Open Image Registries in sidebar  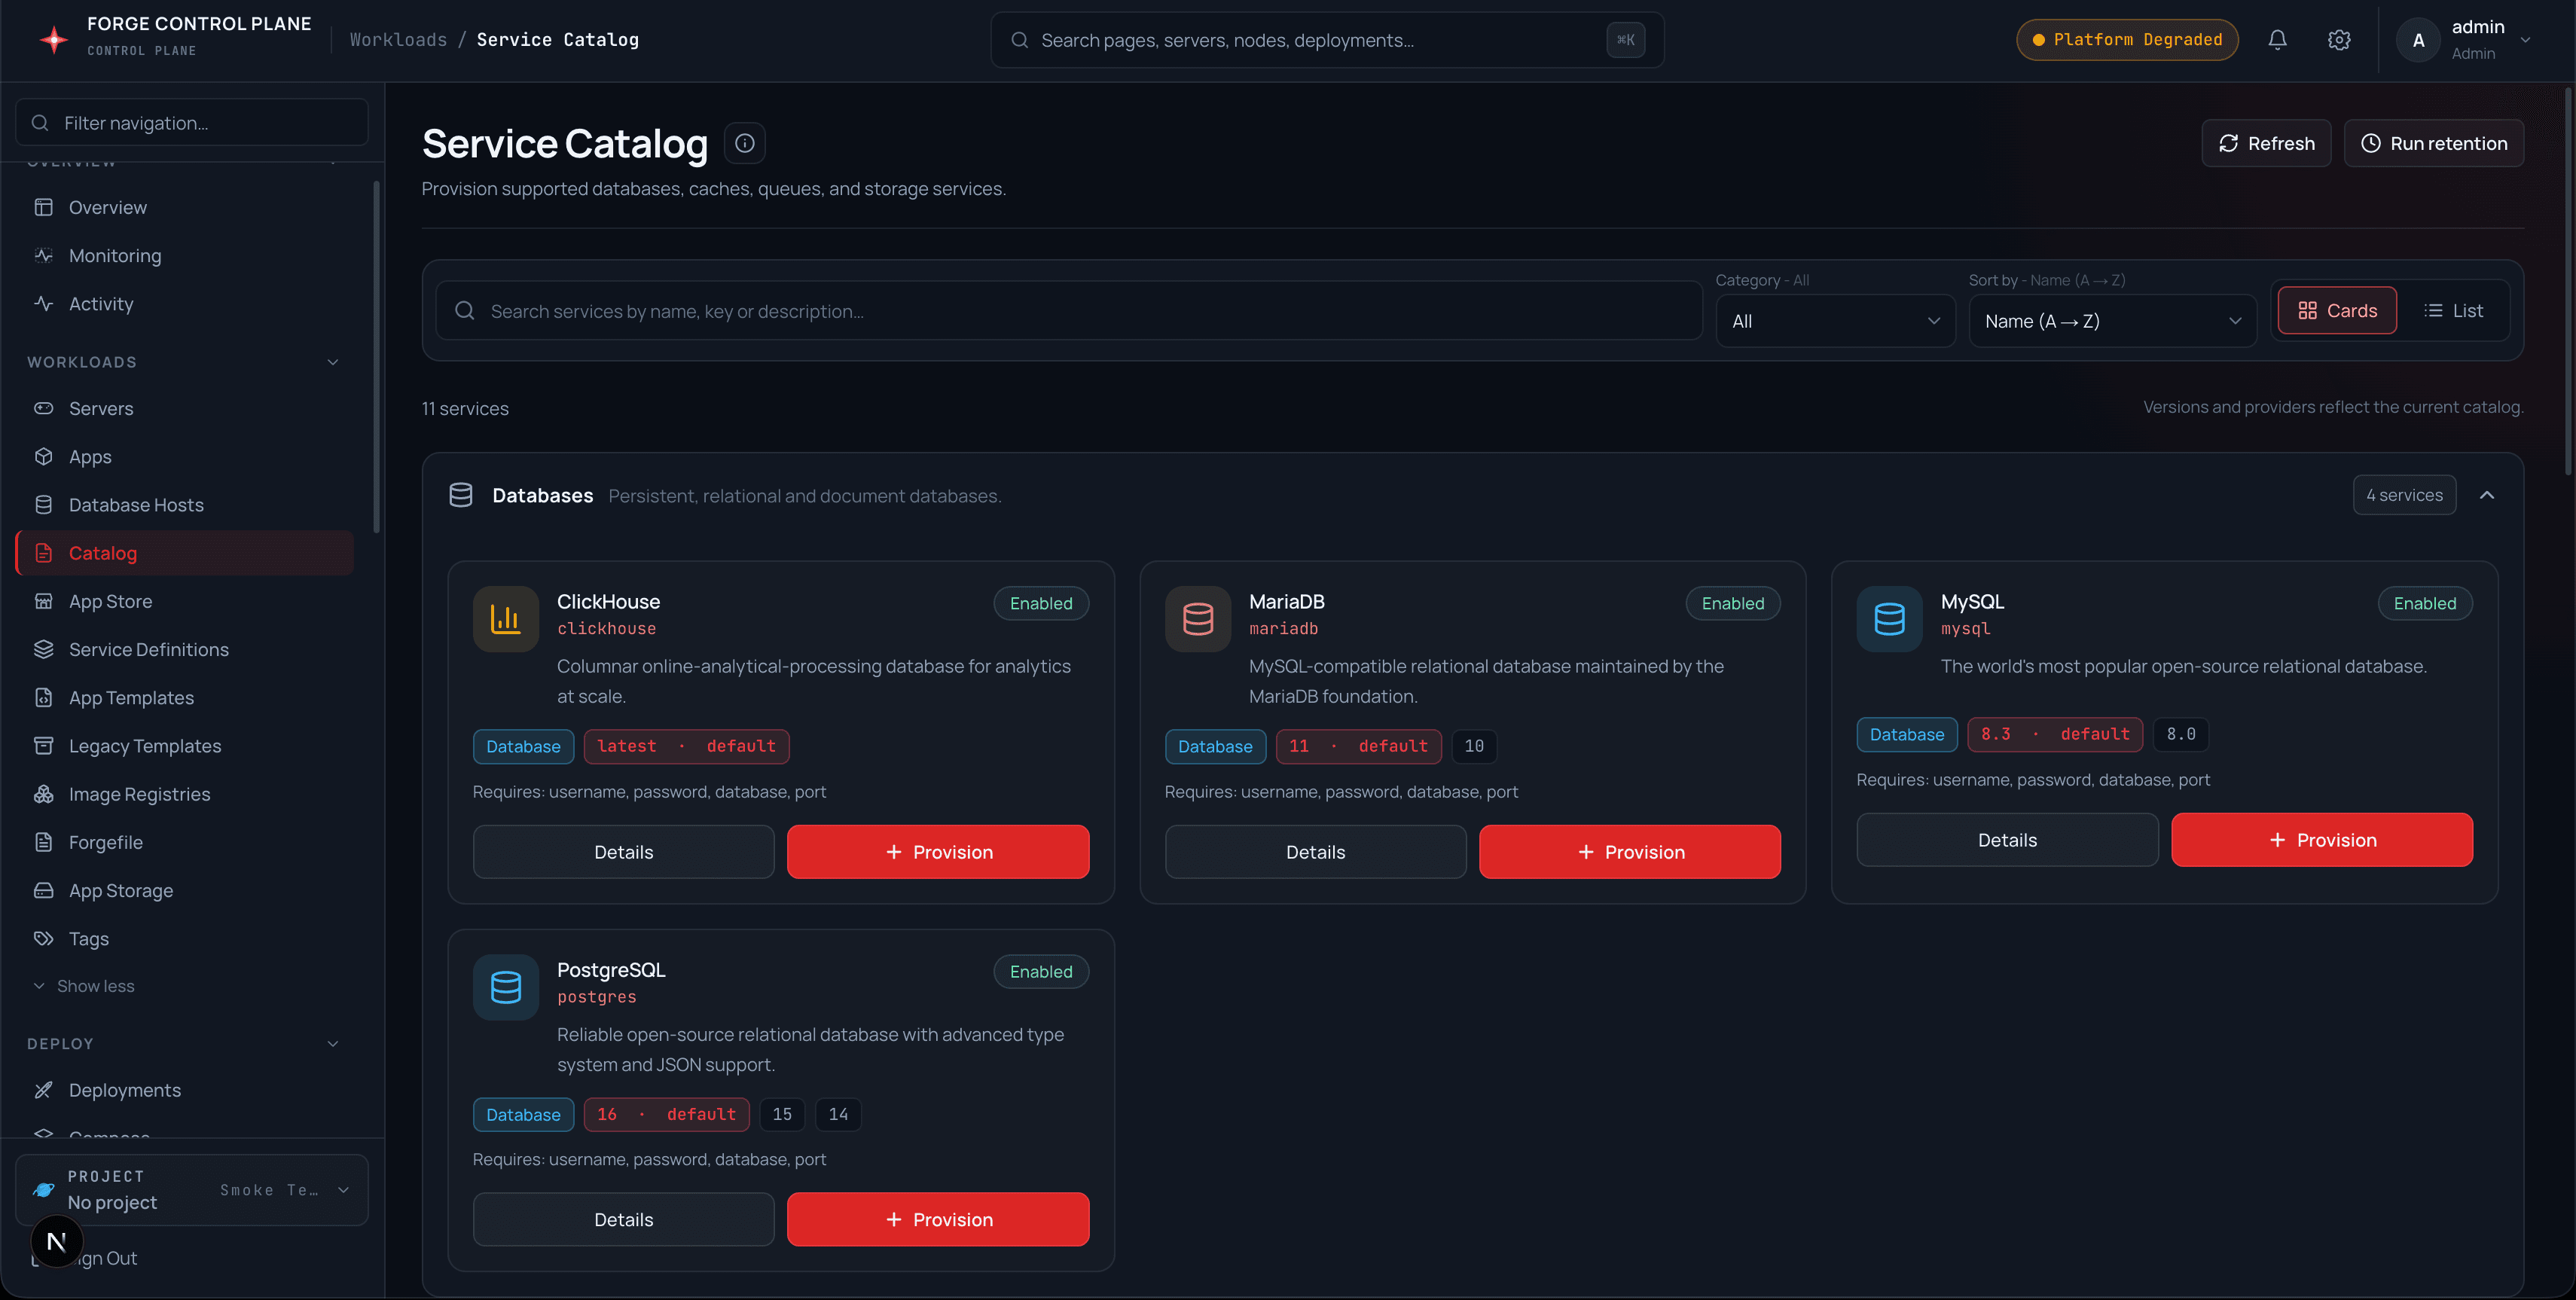click(x=185, y=794)
